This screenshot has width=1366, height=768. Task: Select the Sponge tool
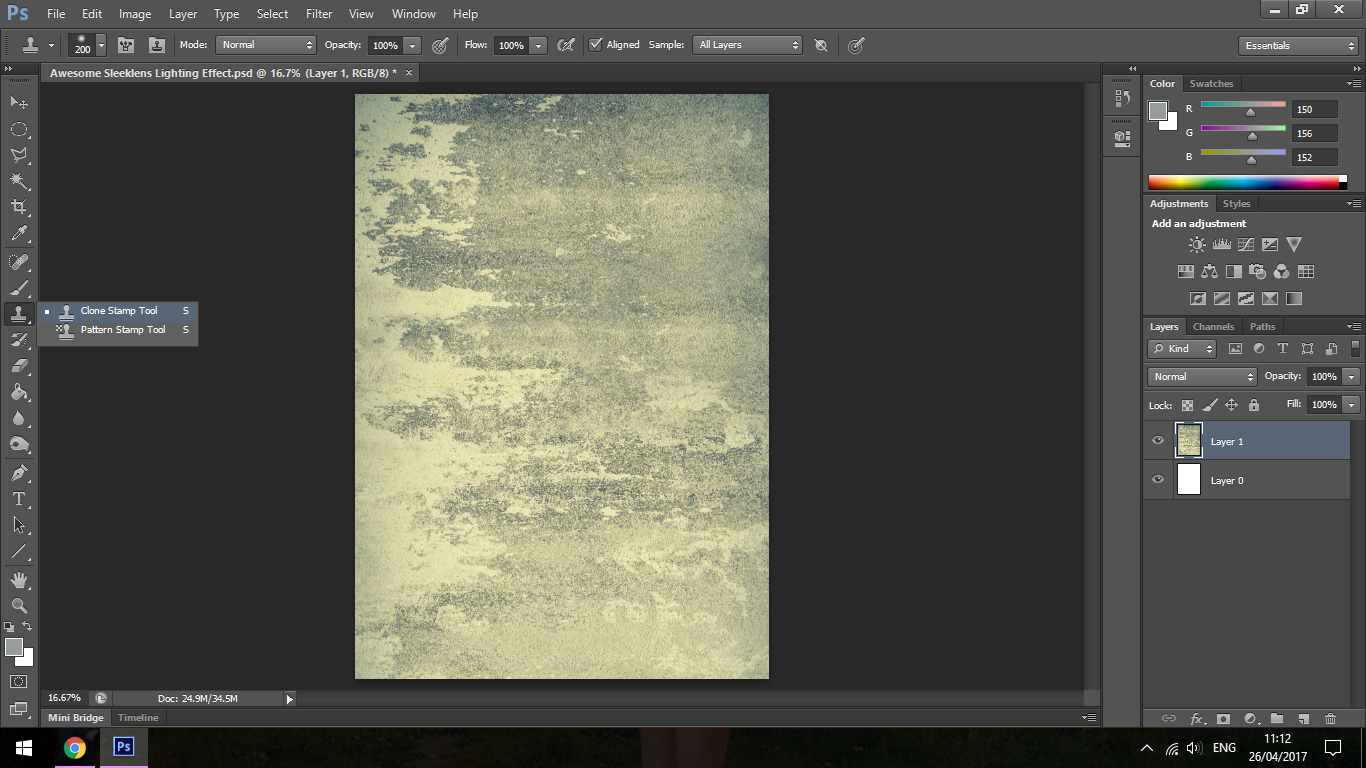(x=19, y=444)
